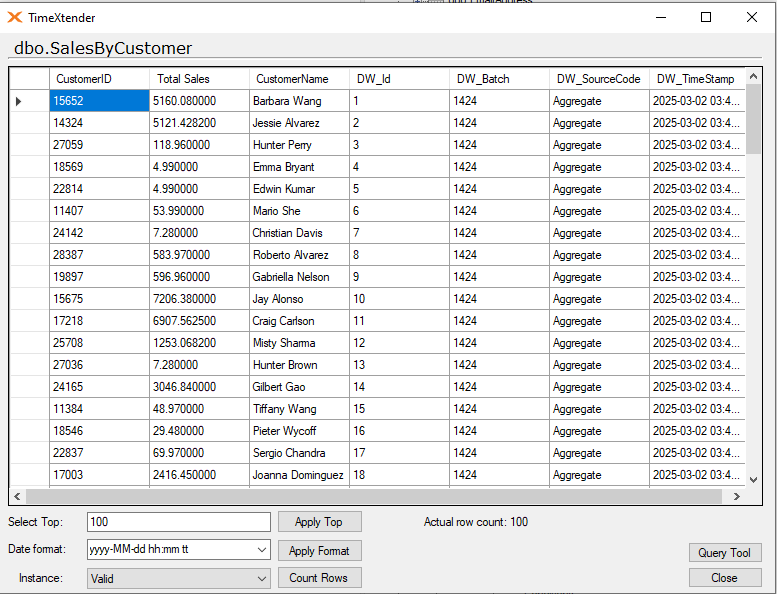777x594 pixels.
Task: Minimize the TimeXtender window
Action: 661,17
